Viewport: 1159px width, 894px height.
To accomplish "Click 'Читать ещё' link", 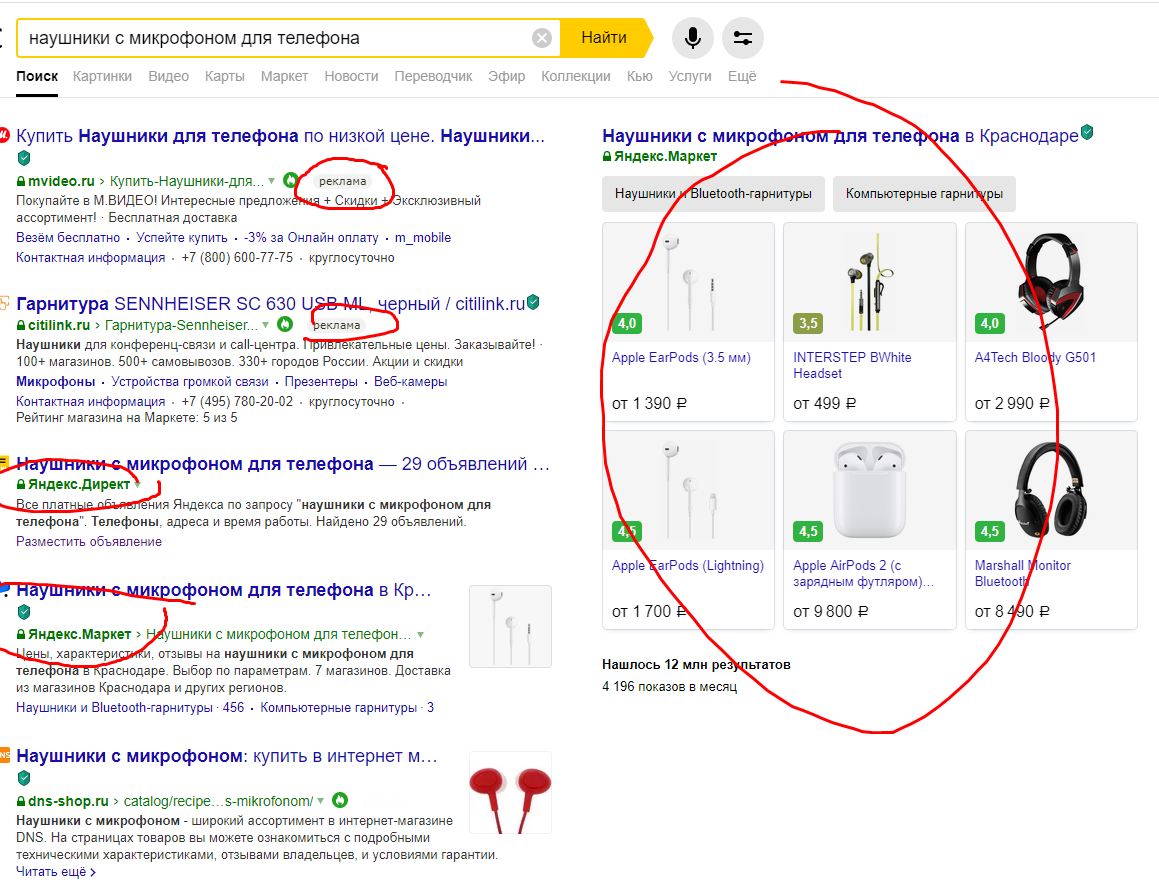I will tap(56, 872).
